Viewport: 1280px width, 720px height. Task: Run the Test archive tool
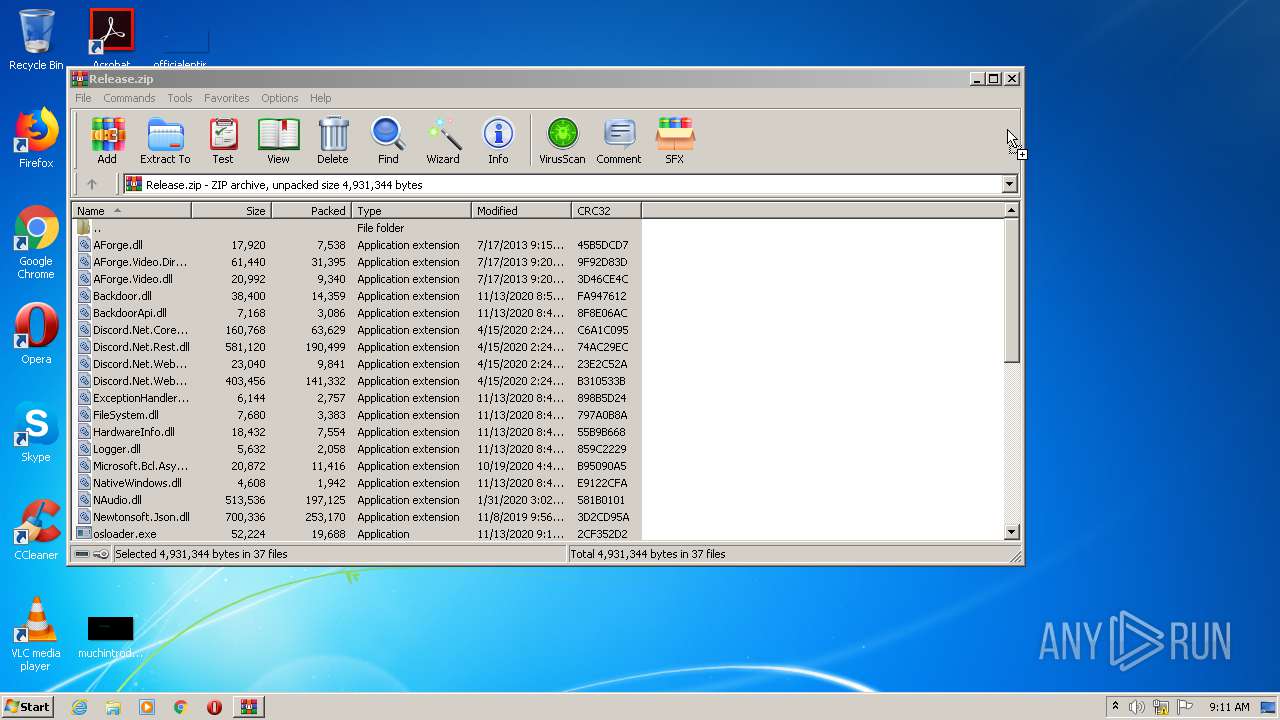tap(223, 140)
